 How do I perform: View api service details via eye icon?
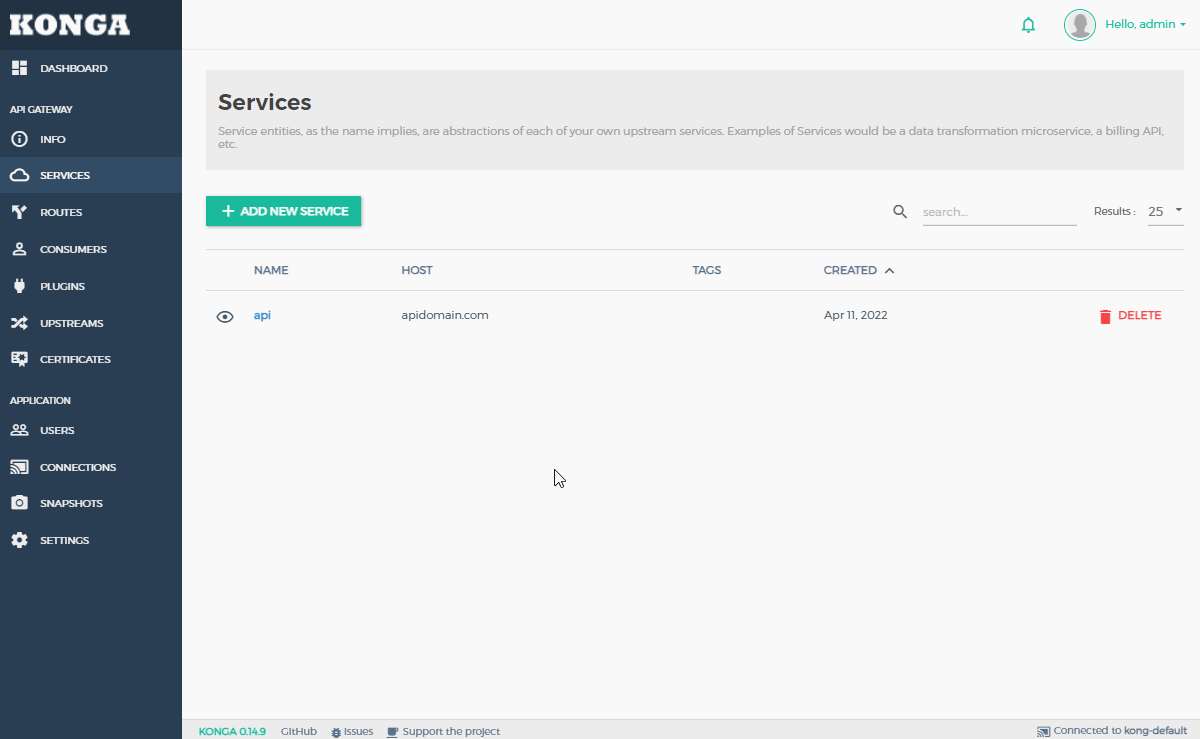pos(225,316)
